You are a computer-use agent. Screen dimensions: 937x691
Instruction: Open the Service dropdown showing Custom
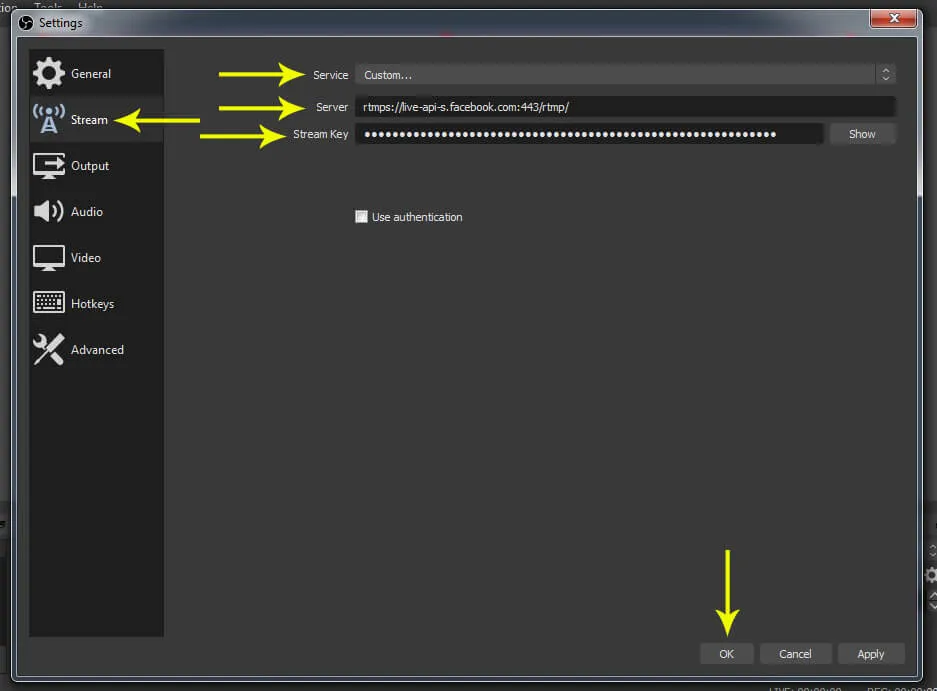click(x=615, y=75)
